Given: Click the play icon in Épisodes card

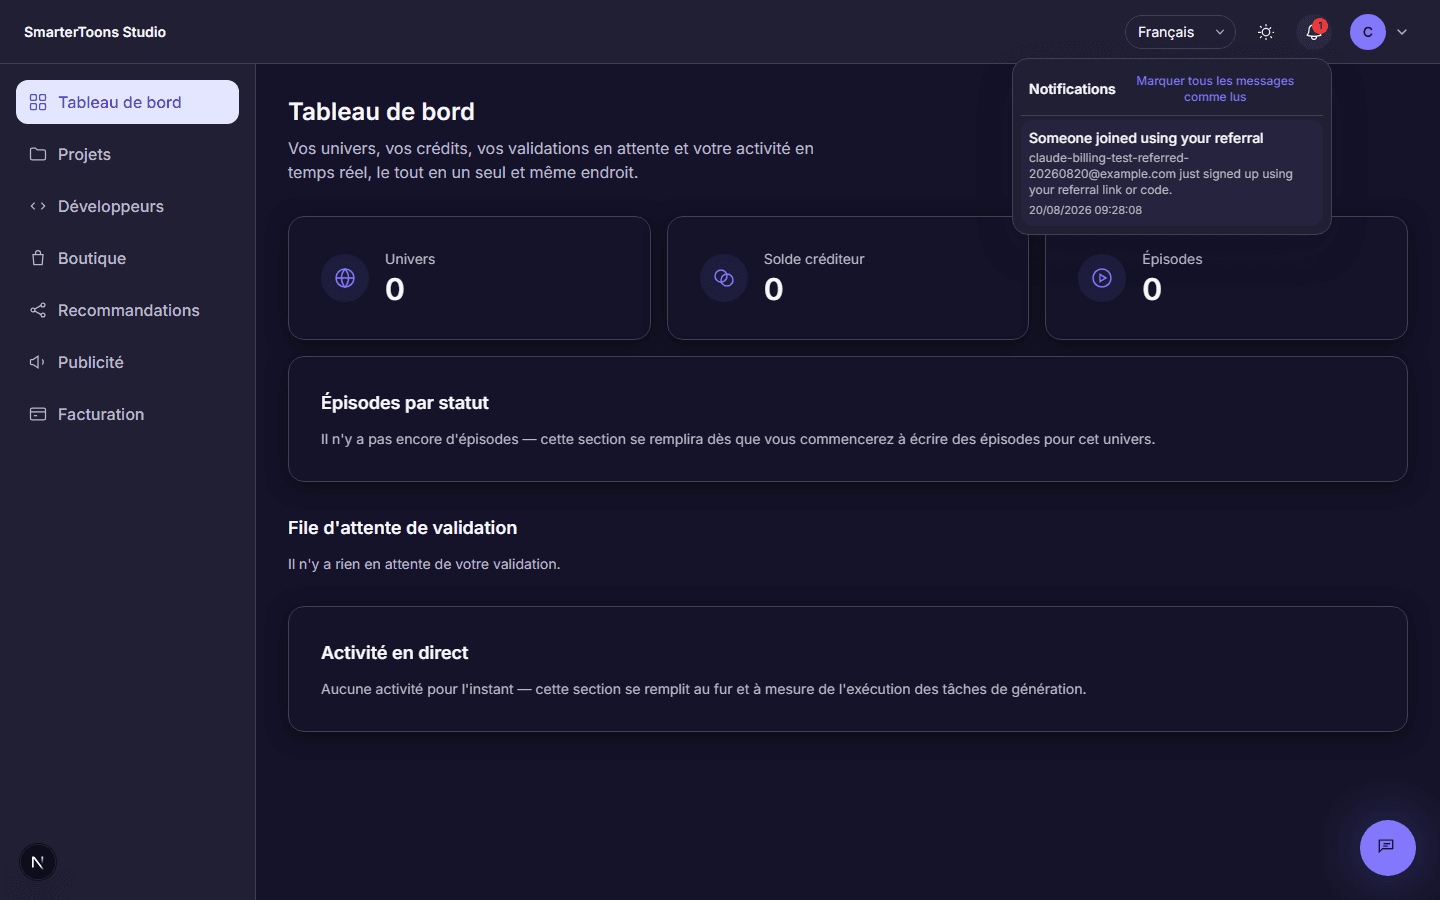Looking at the screenshot, I should 1102,278.
